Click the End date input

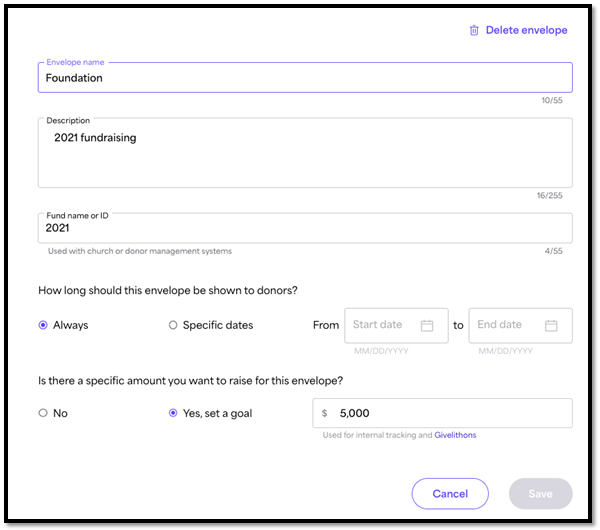tap(520, 326)
